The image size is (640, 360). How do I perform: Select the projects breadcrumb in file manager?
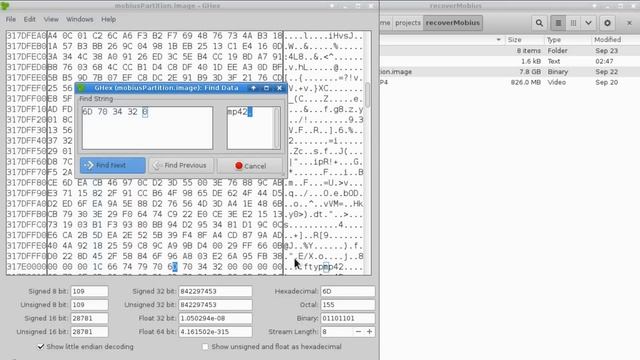point(408,23)
